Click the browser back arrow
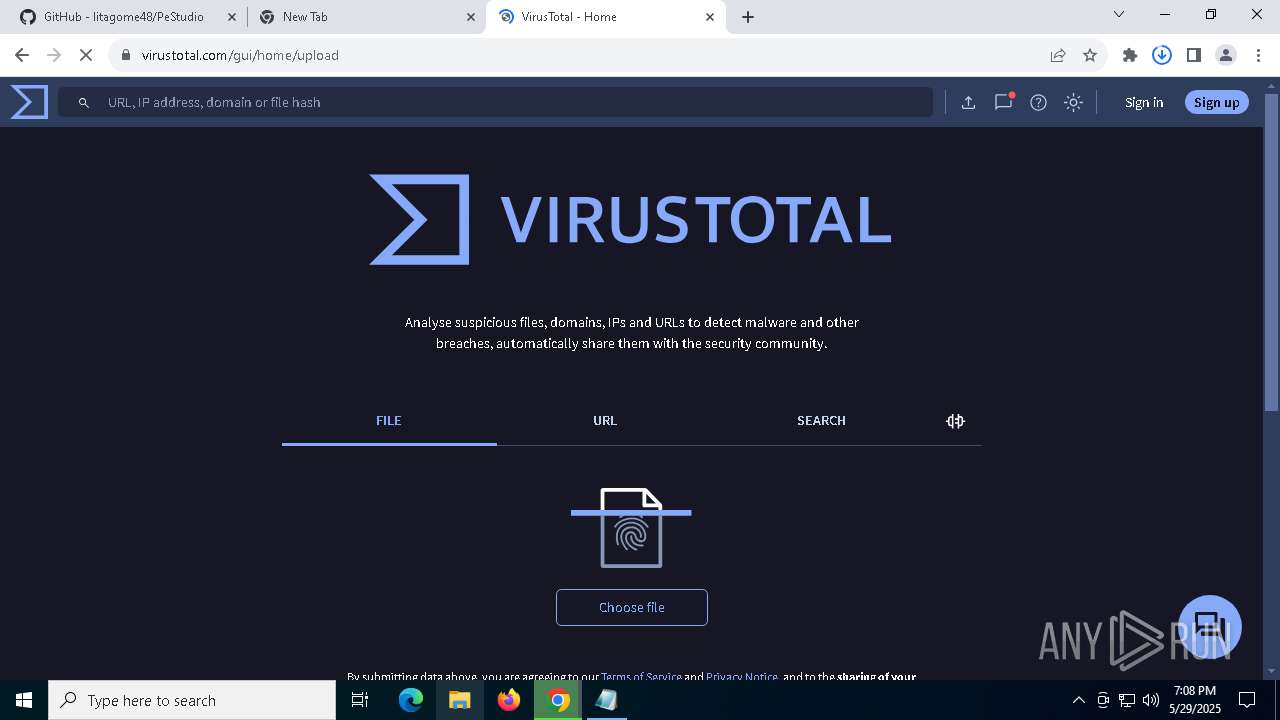The height and width of the screenshot is (720, 1280). click(22, 55)
